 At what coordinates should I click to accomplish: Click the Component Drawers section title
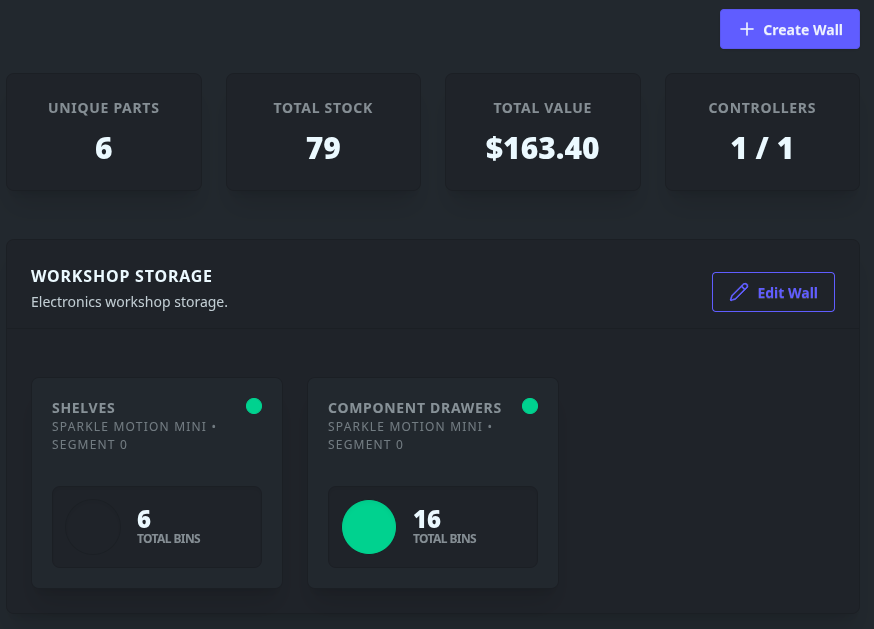coord(414,408)
